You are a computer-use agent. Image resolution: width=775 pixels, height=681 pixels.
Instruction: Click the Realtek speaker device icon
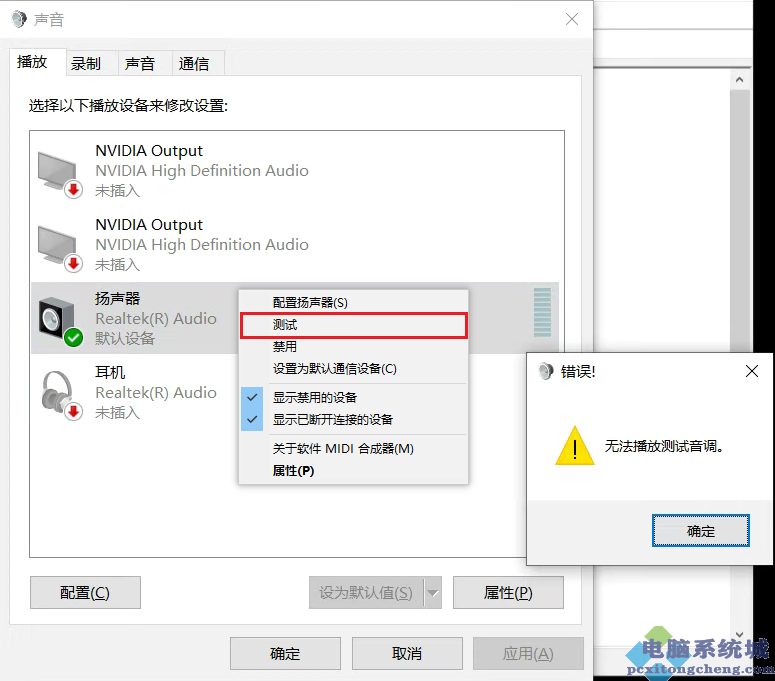click(59, 322)
